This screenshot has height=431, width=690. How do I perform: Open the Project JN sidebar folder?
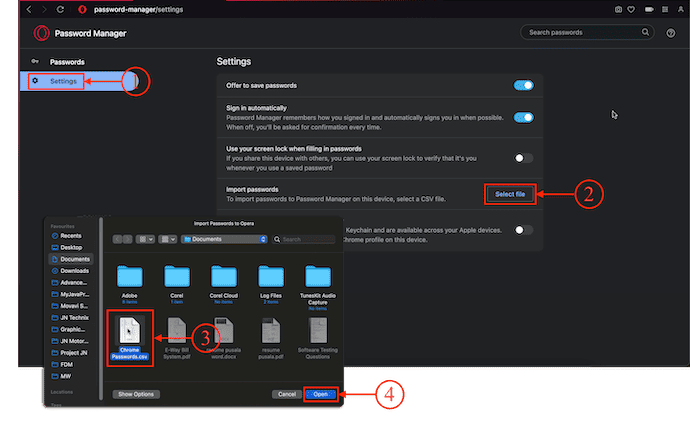[70, 353]
